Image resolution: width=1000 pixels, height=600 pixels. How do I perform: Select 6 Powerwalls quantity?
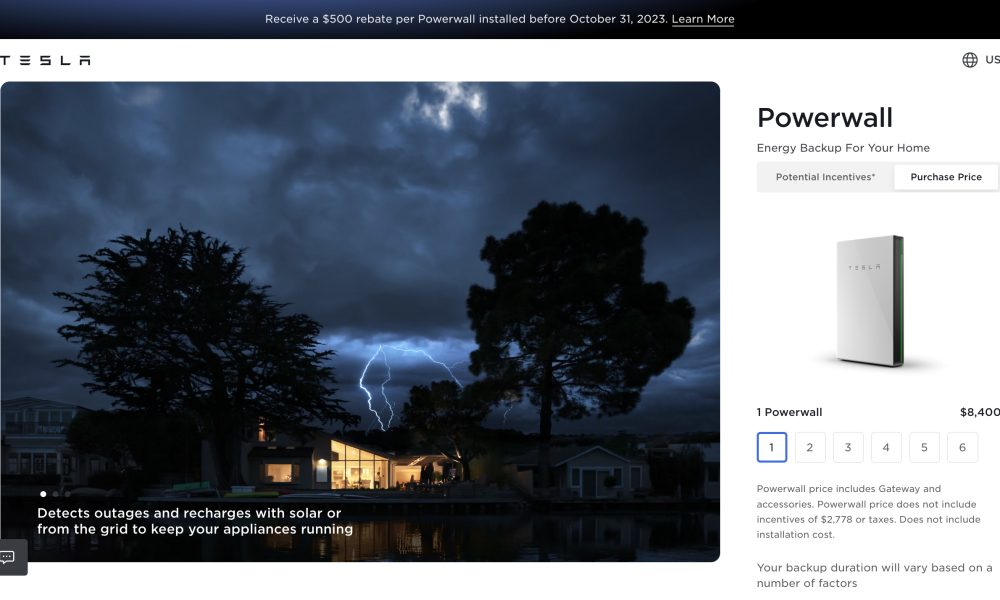962,447
